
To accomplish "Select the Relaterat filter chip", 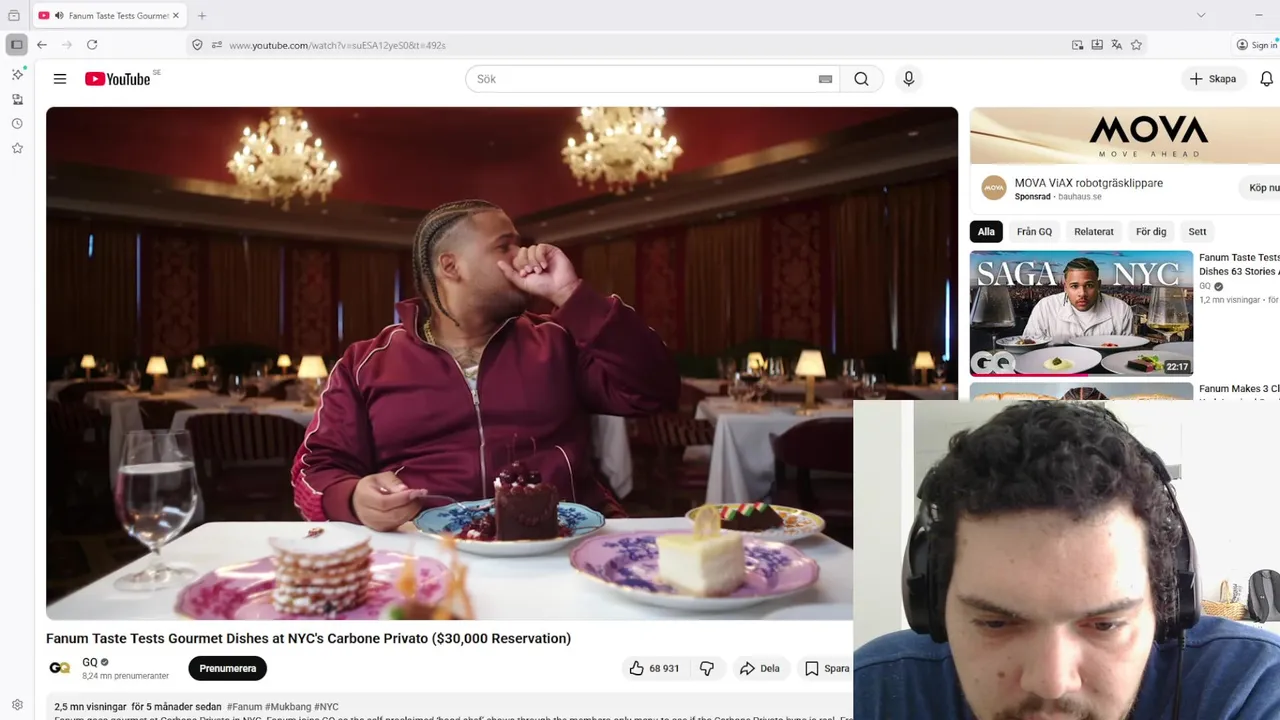I will pos(1093,231).
